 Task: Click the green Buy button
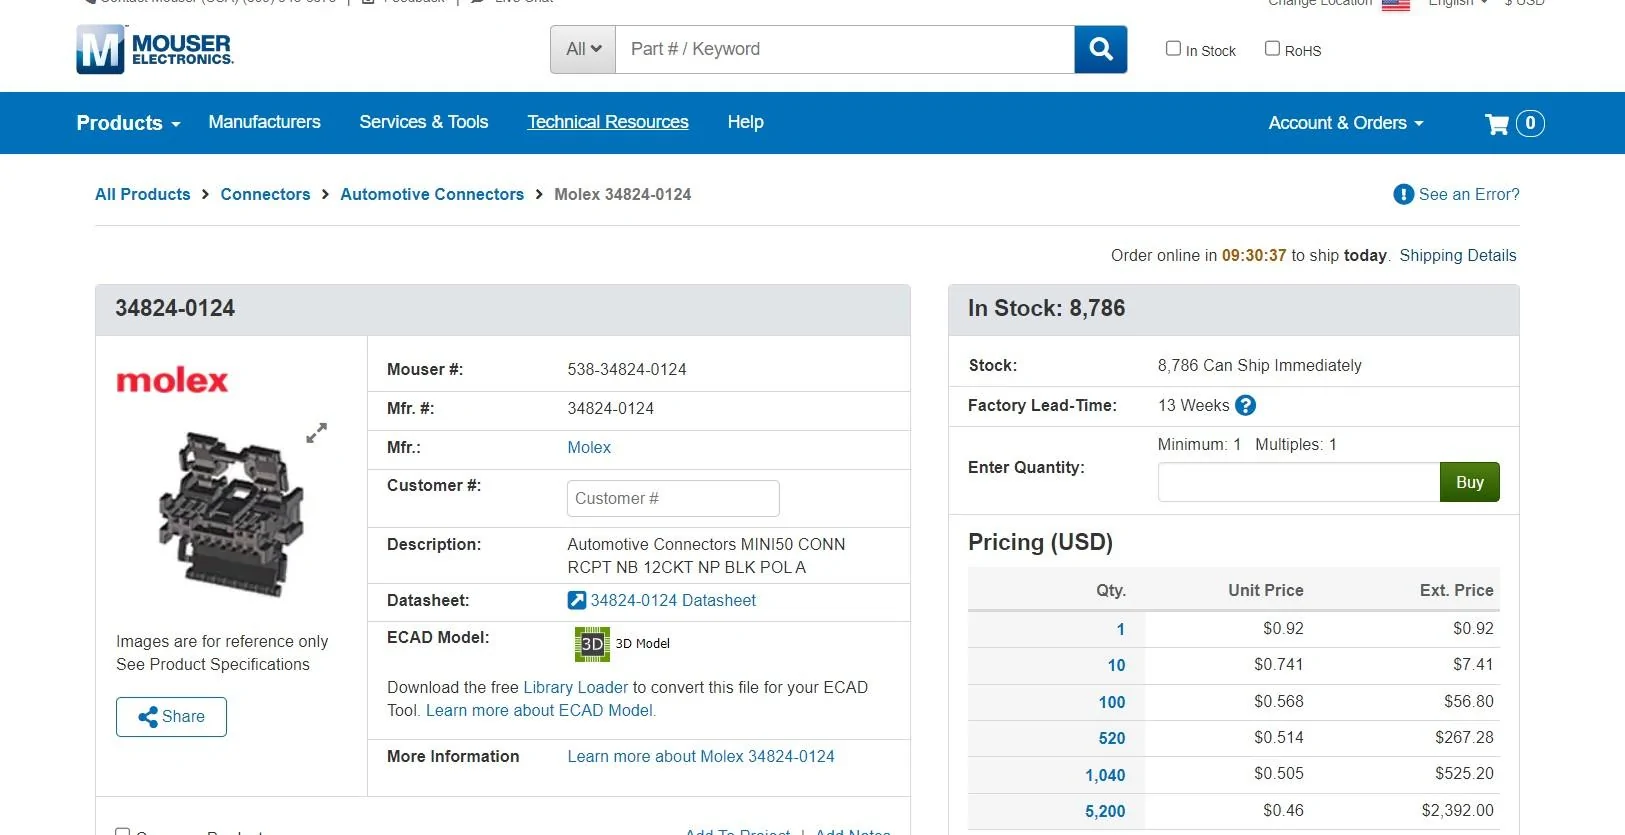(x=1470, y=482)
